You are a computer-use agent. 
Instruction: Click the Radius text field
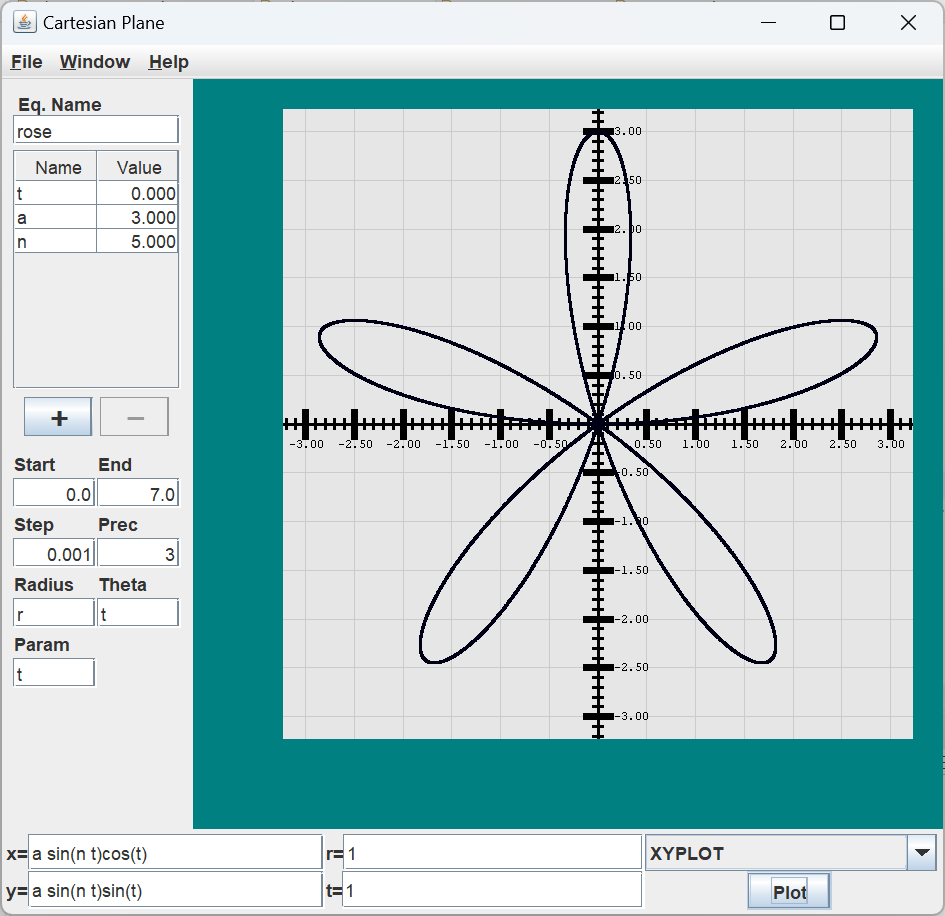coord(54,614)
